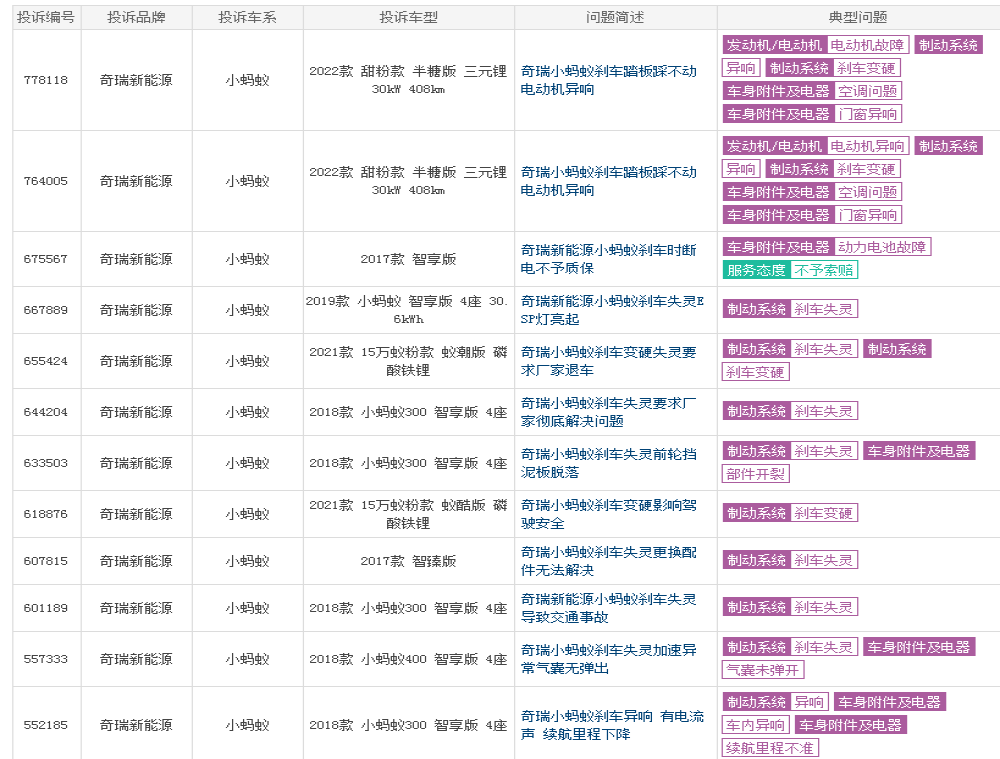Select complaint number 633503
1000x759 pixels.
46,463
